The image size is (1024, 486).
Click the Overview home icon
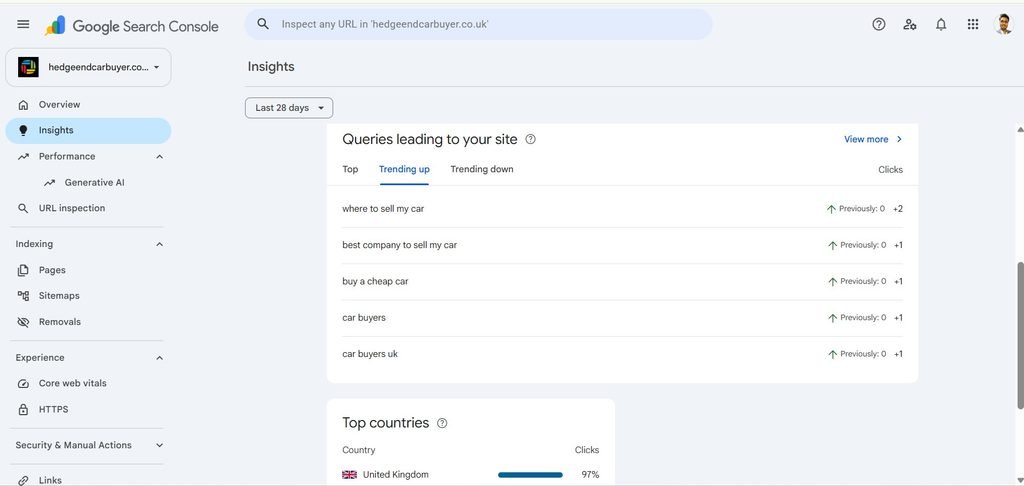pos(24,105)
